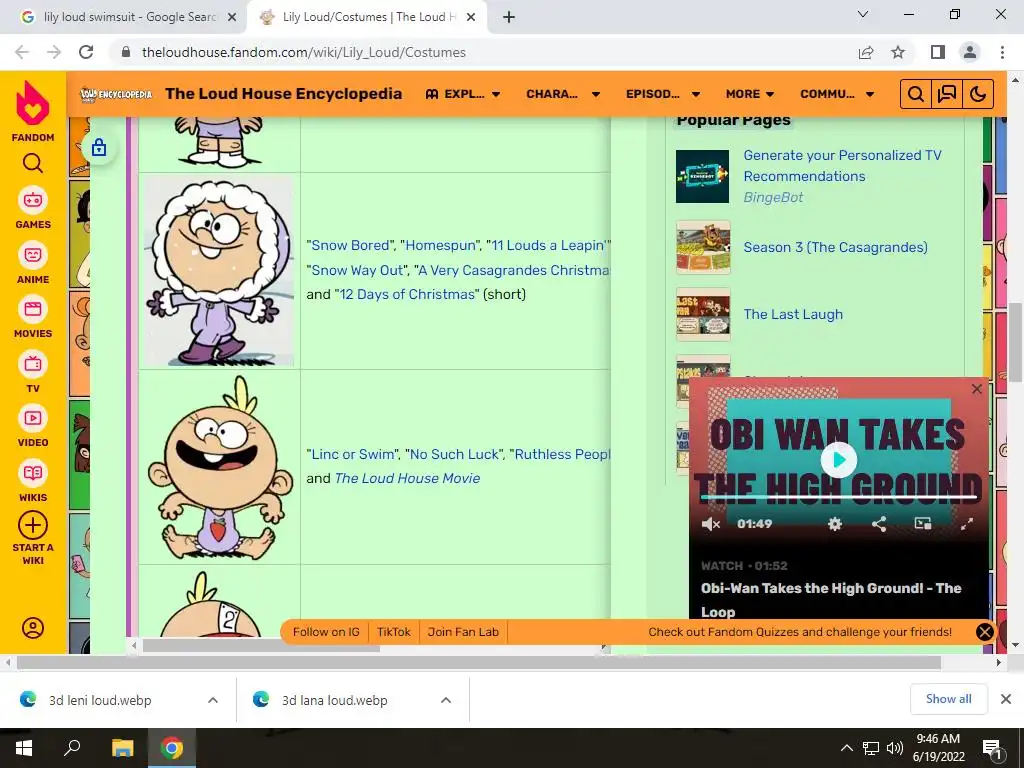This screenshot has width=1024, height=768.
Task: Open a new browser tab
Action: pos(509,17)
